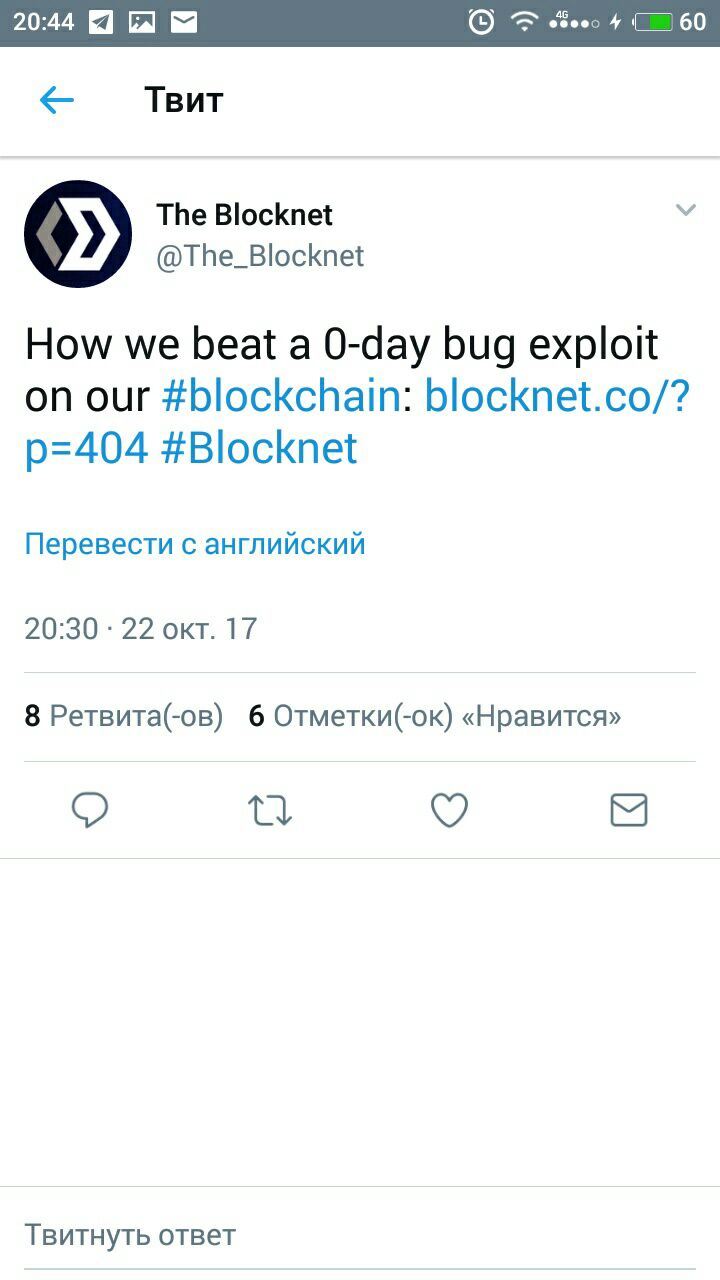The image size is (720, 1280).
Task: Open The Blocknet profile avatar
Action: (x=78, y=234)
